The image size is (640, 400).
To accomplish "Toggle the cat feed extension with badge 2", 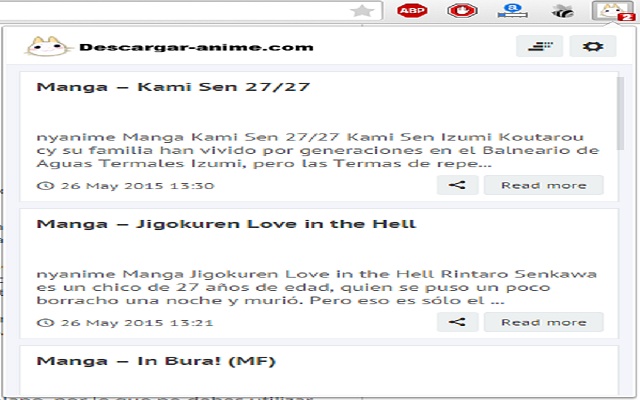I will click(x=613, y=11).
